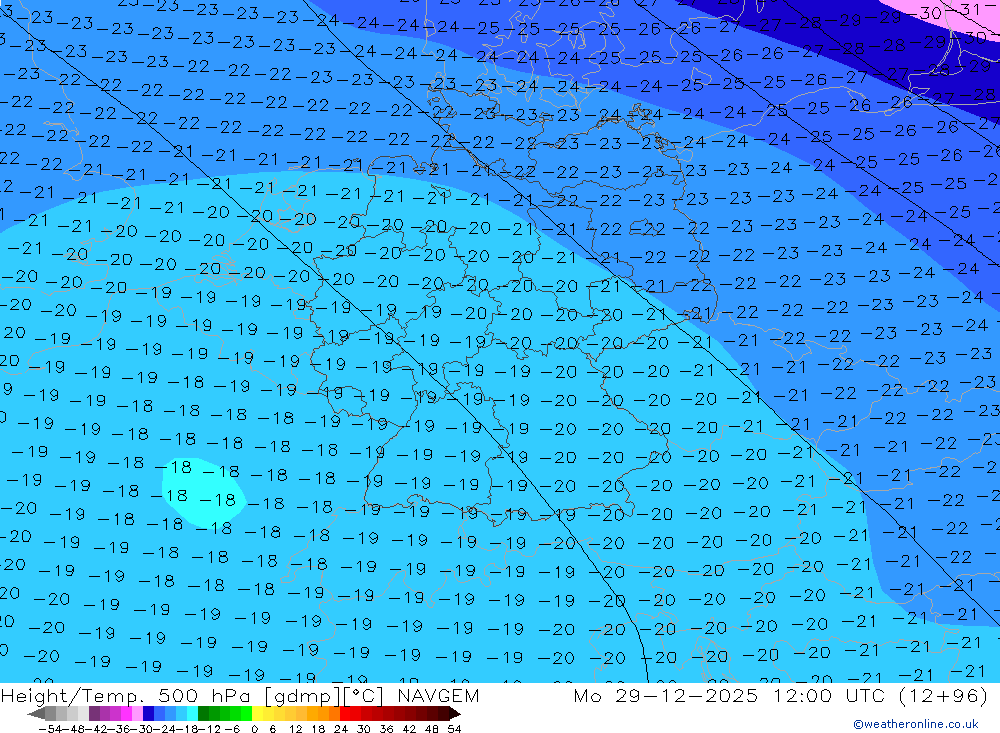Image resolution: width=1000 pixels, height=733 pixels.
Task: Select the cyan legend swatch near -18
Action: (191, 714)
